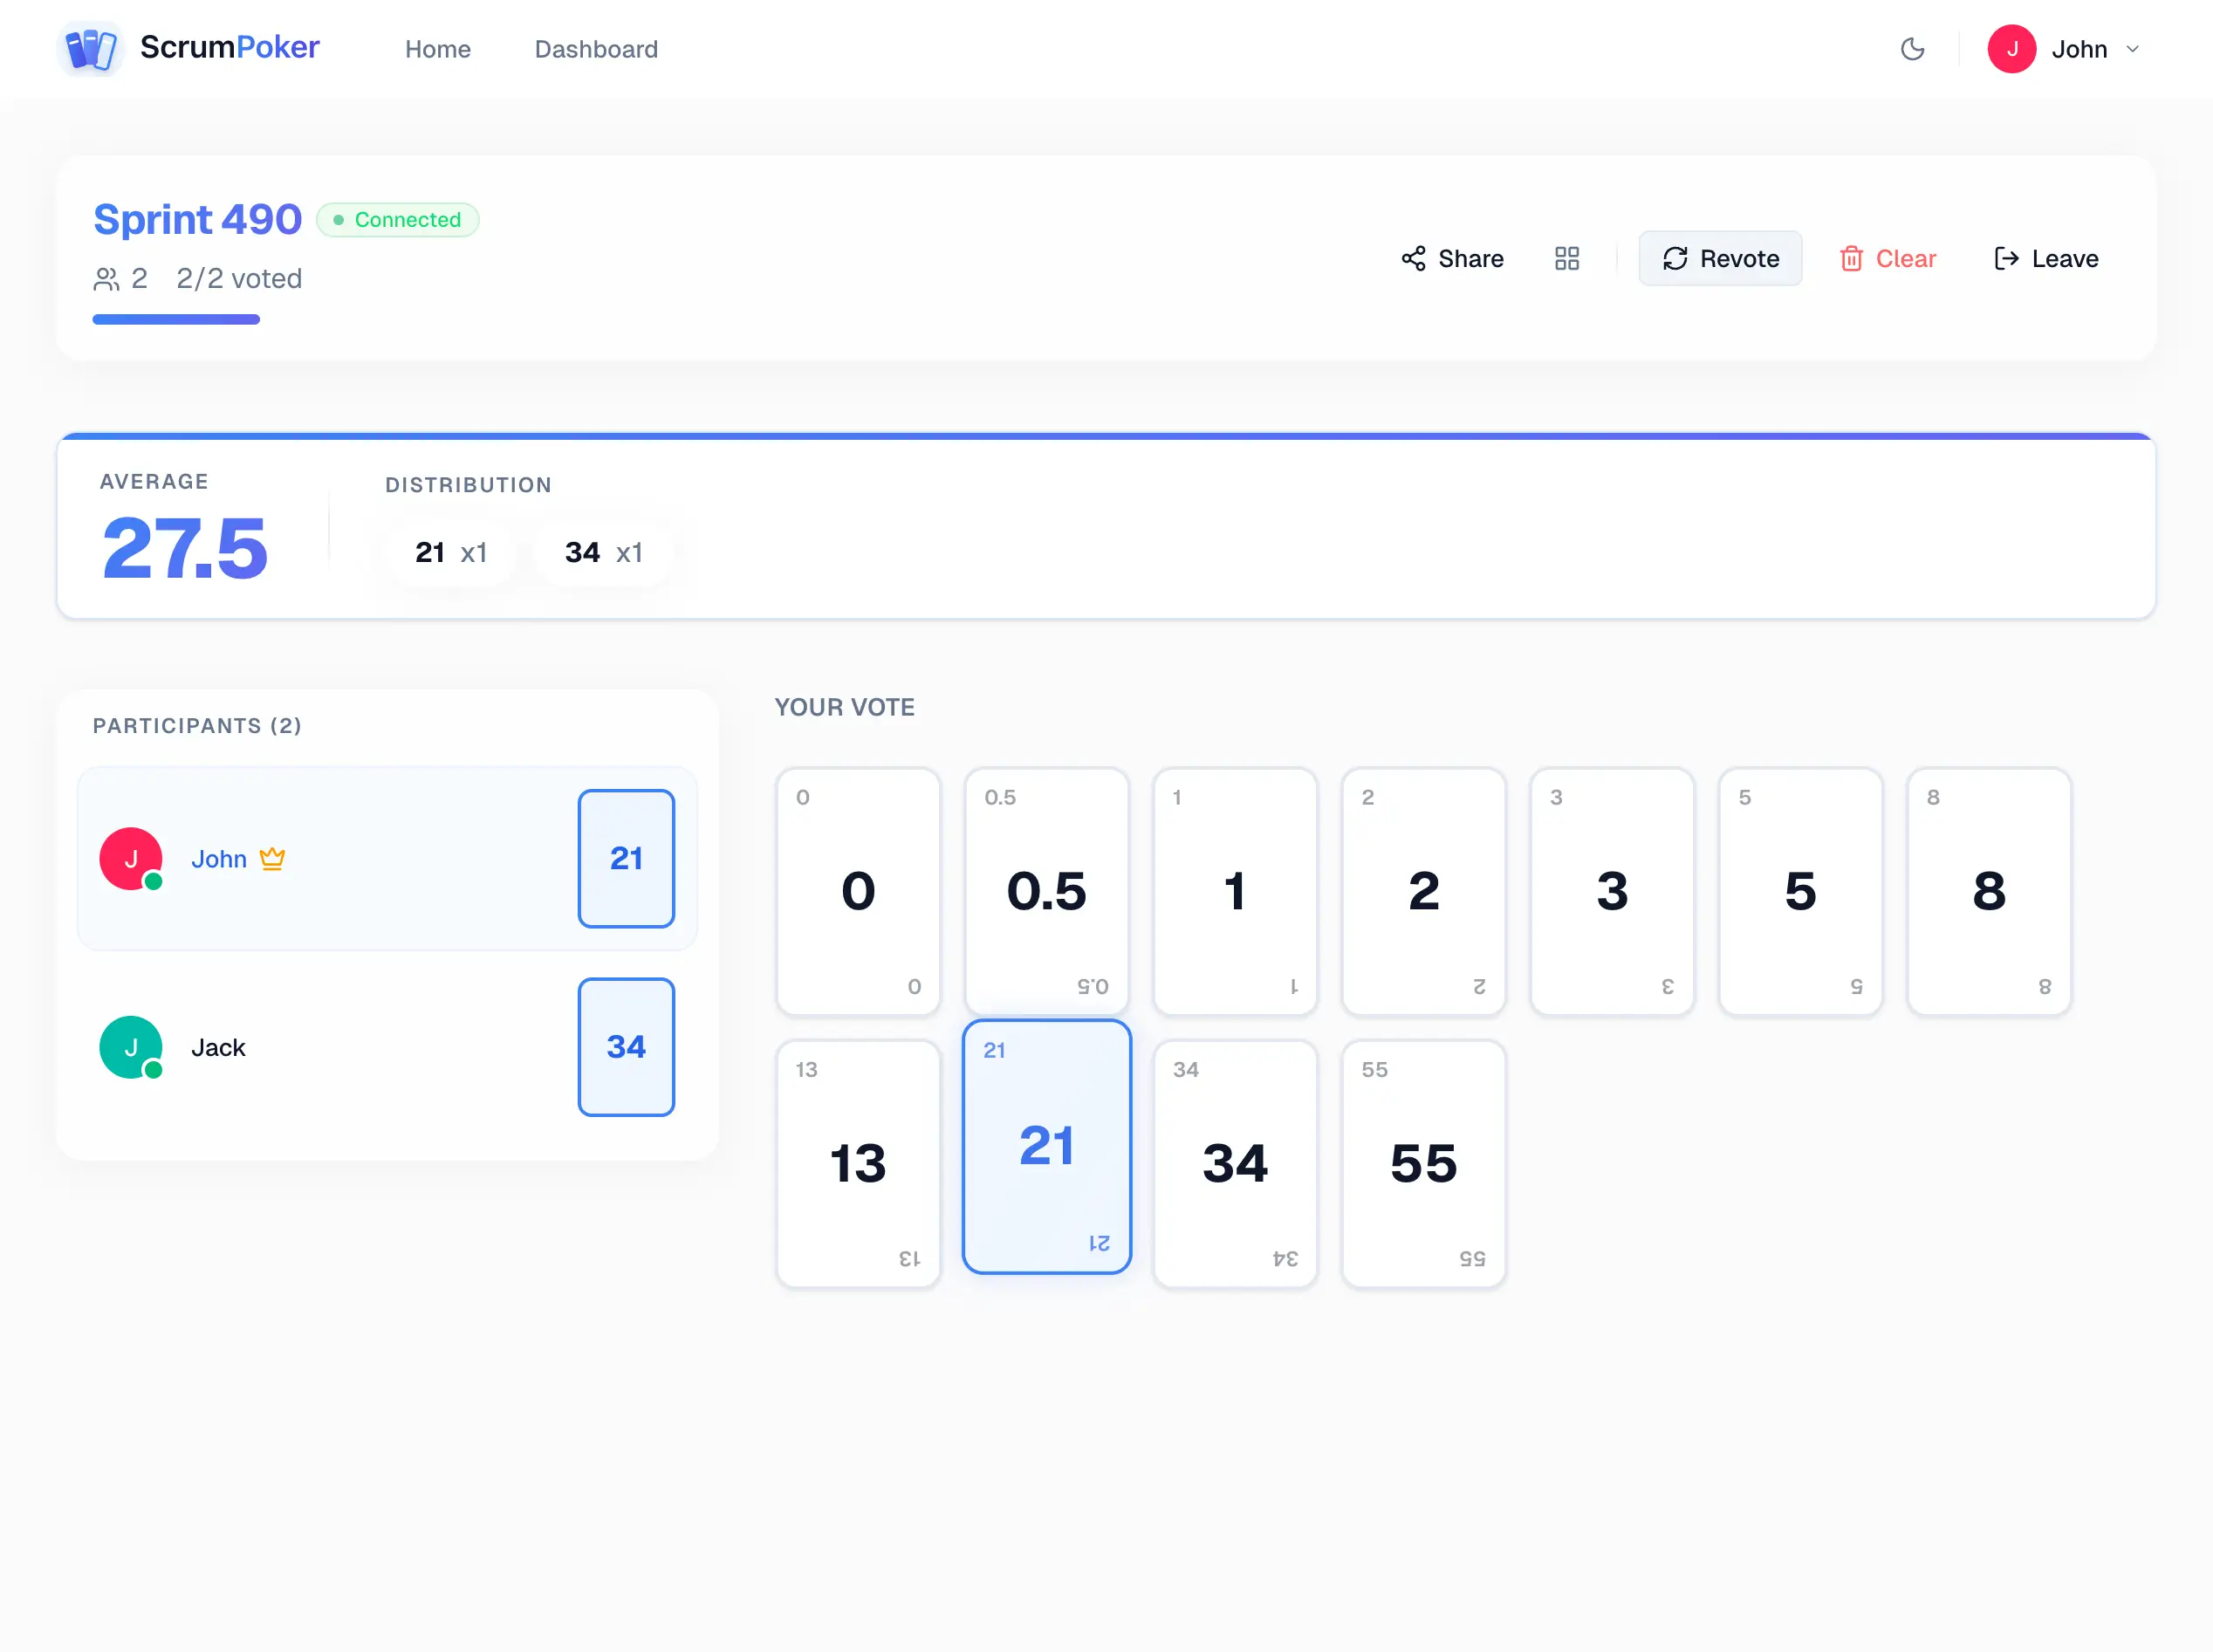
Task: Switch to the Home tab
Action: (437, 49)
